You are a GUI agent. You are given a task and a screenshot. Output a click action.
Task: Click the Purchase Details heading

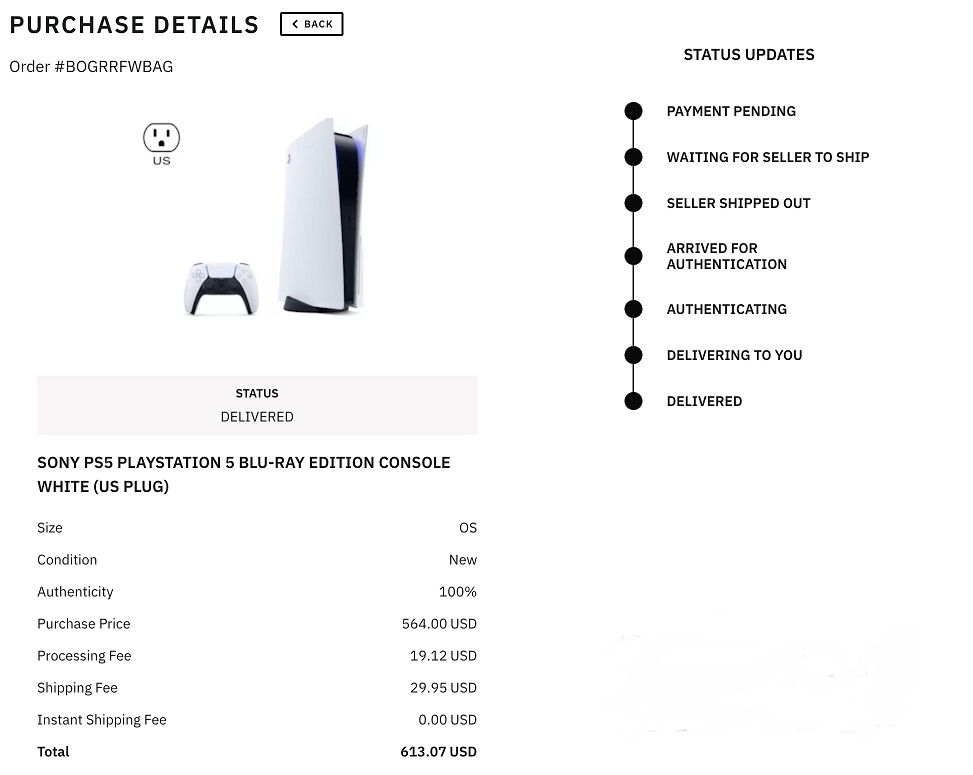click(134, 25)
